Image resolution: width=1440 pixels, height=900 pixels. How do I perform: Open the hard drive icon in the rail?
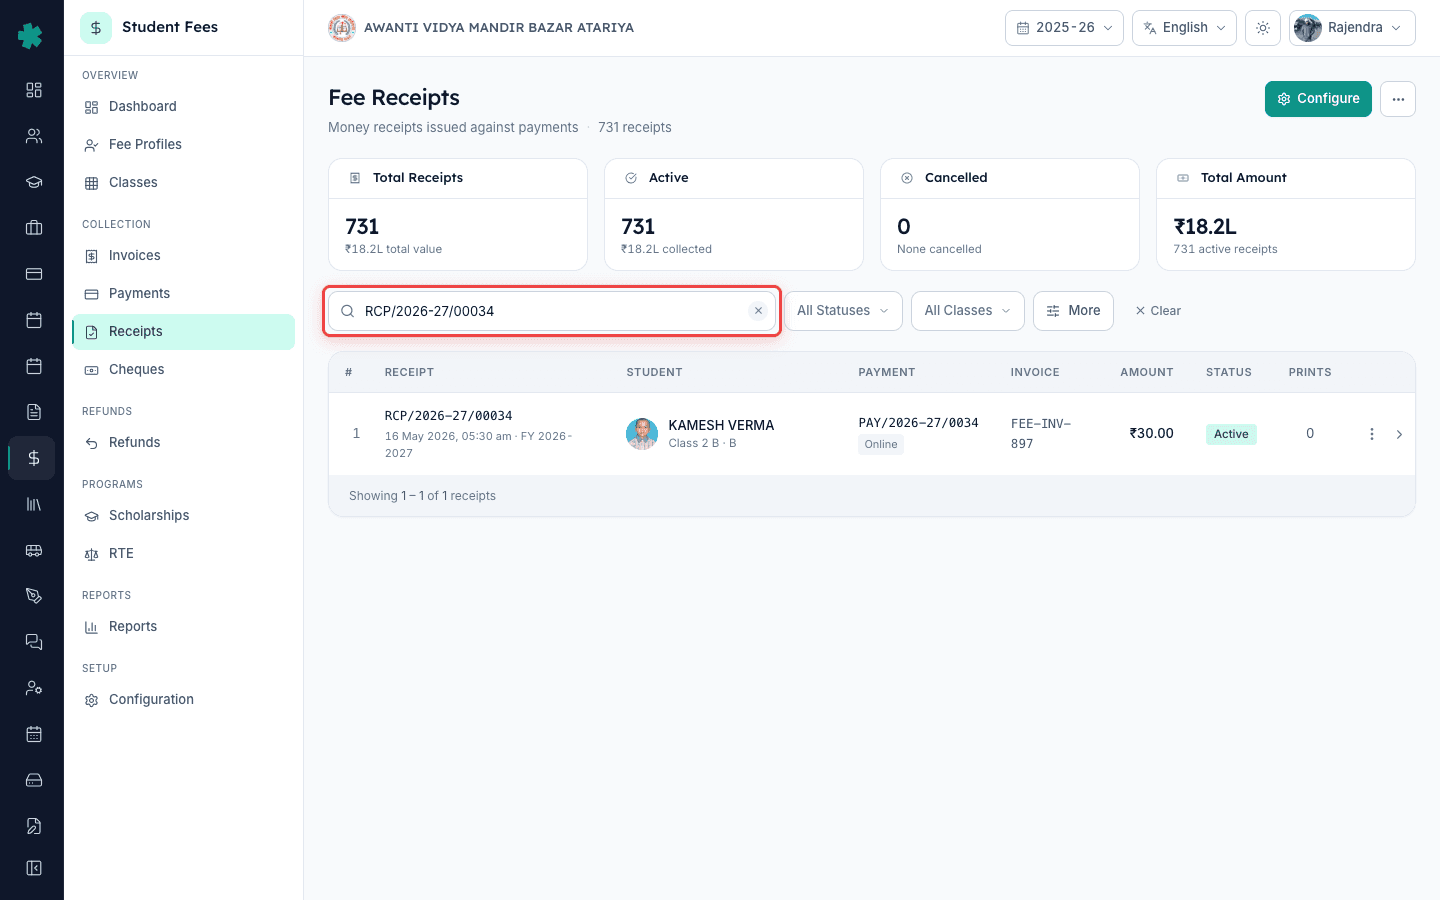click(34, 780)
